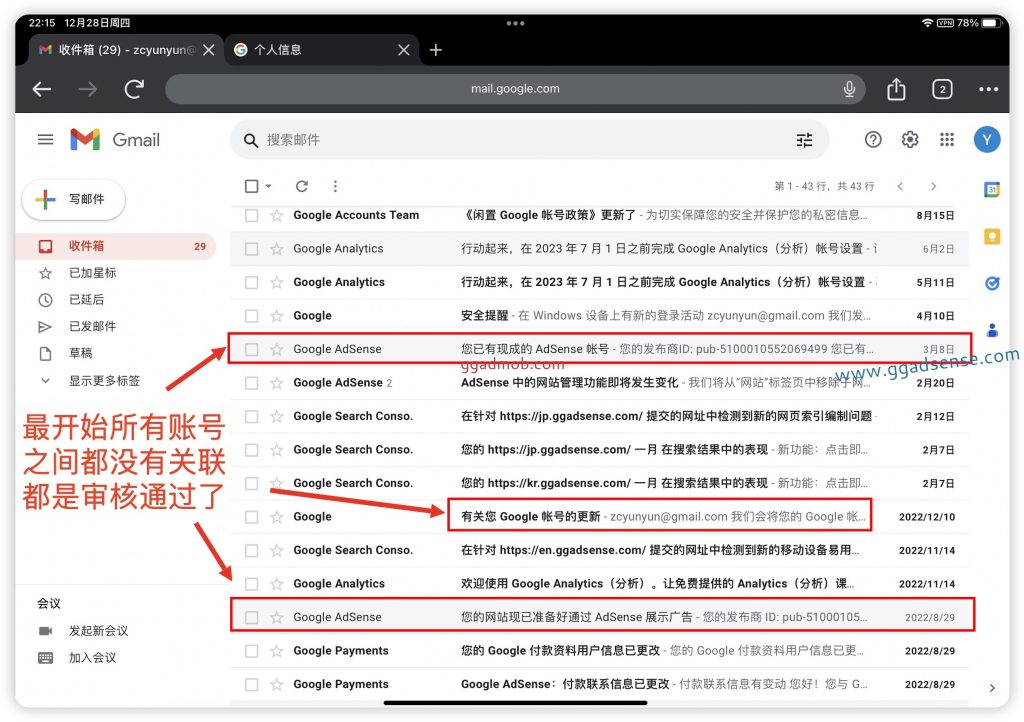Open Gmail support help icon
Viewport: 1024px width, 722px height.
pos(873,140)
